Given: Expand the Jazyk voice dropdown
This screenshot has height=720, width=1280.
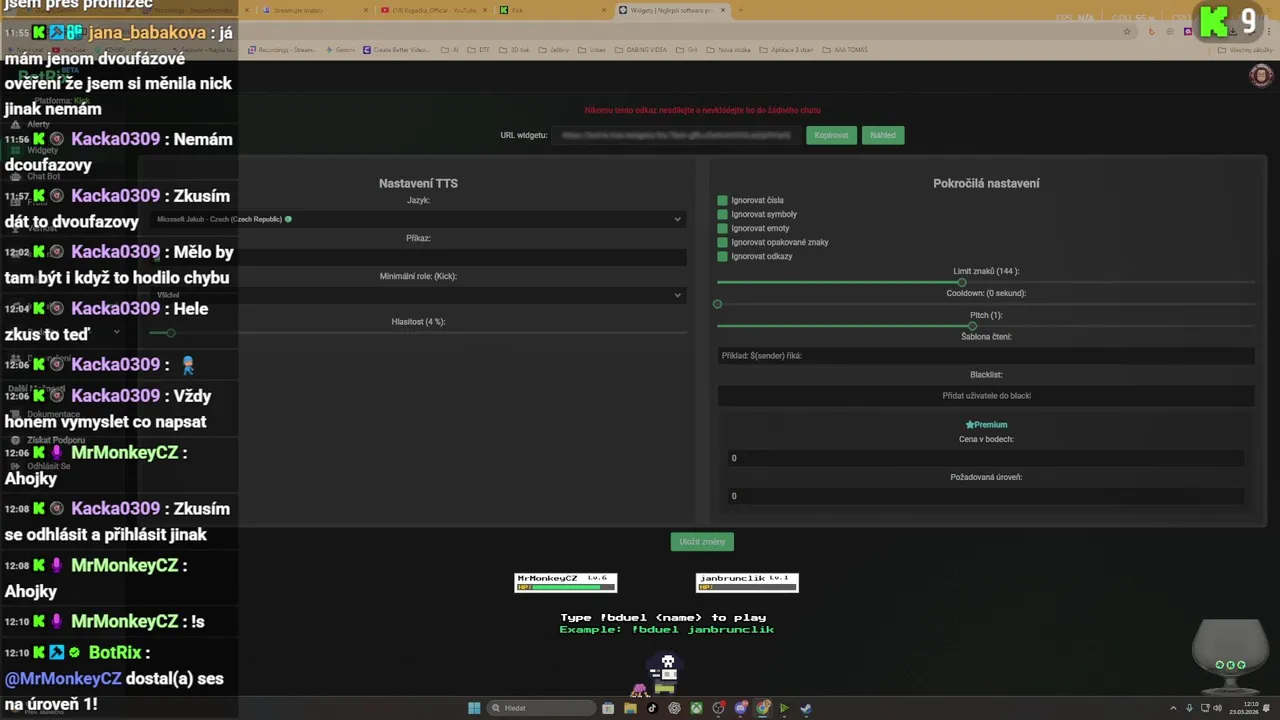Looking at the screenshot, I should click(x=419, y=219).
